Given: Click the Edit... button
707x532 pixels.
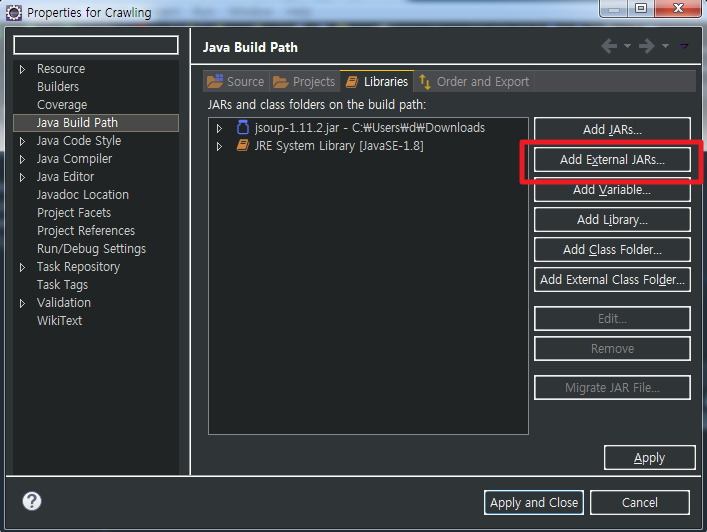Looking at the screenshot, I should pyautogui.click(x=612, y=319).
